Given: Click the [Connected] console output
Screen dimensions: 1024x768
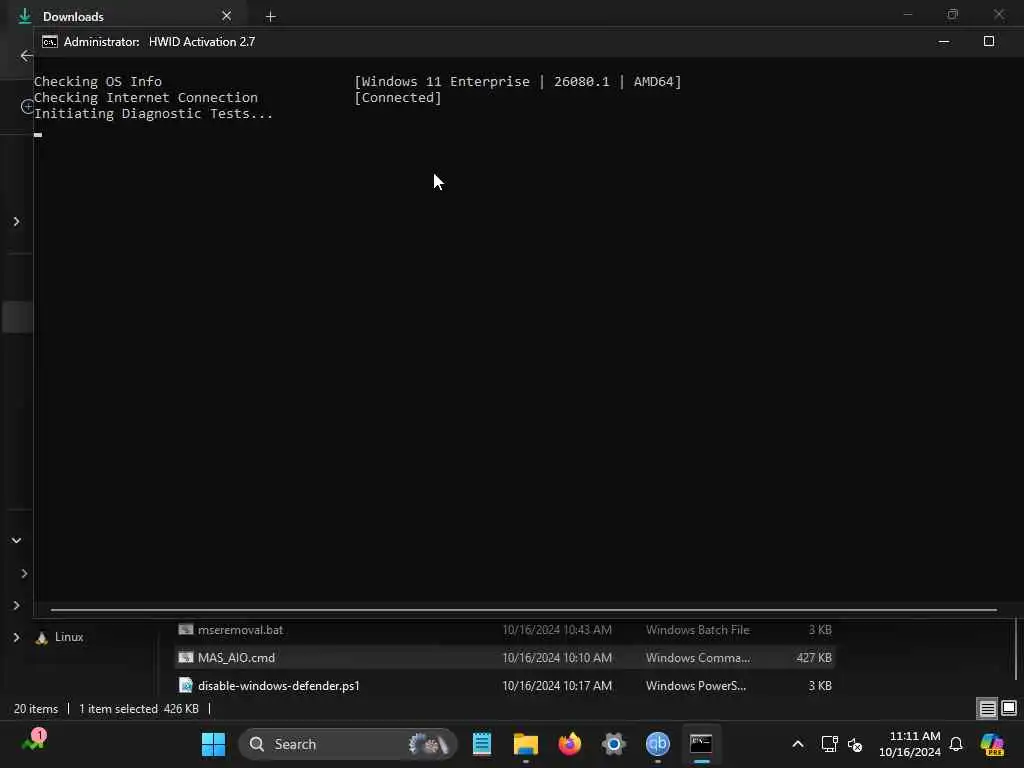Looking at the screenshot, I should (x=398, y=98).
